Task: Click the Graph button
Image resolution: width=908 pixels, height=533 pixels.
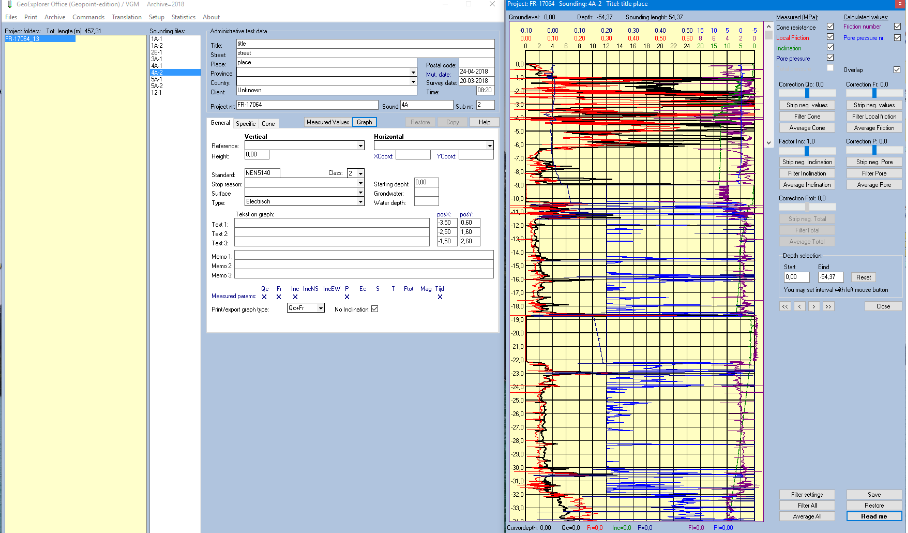Action: [364, 122]
